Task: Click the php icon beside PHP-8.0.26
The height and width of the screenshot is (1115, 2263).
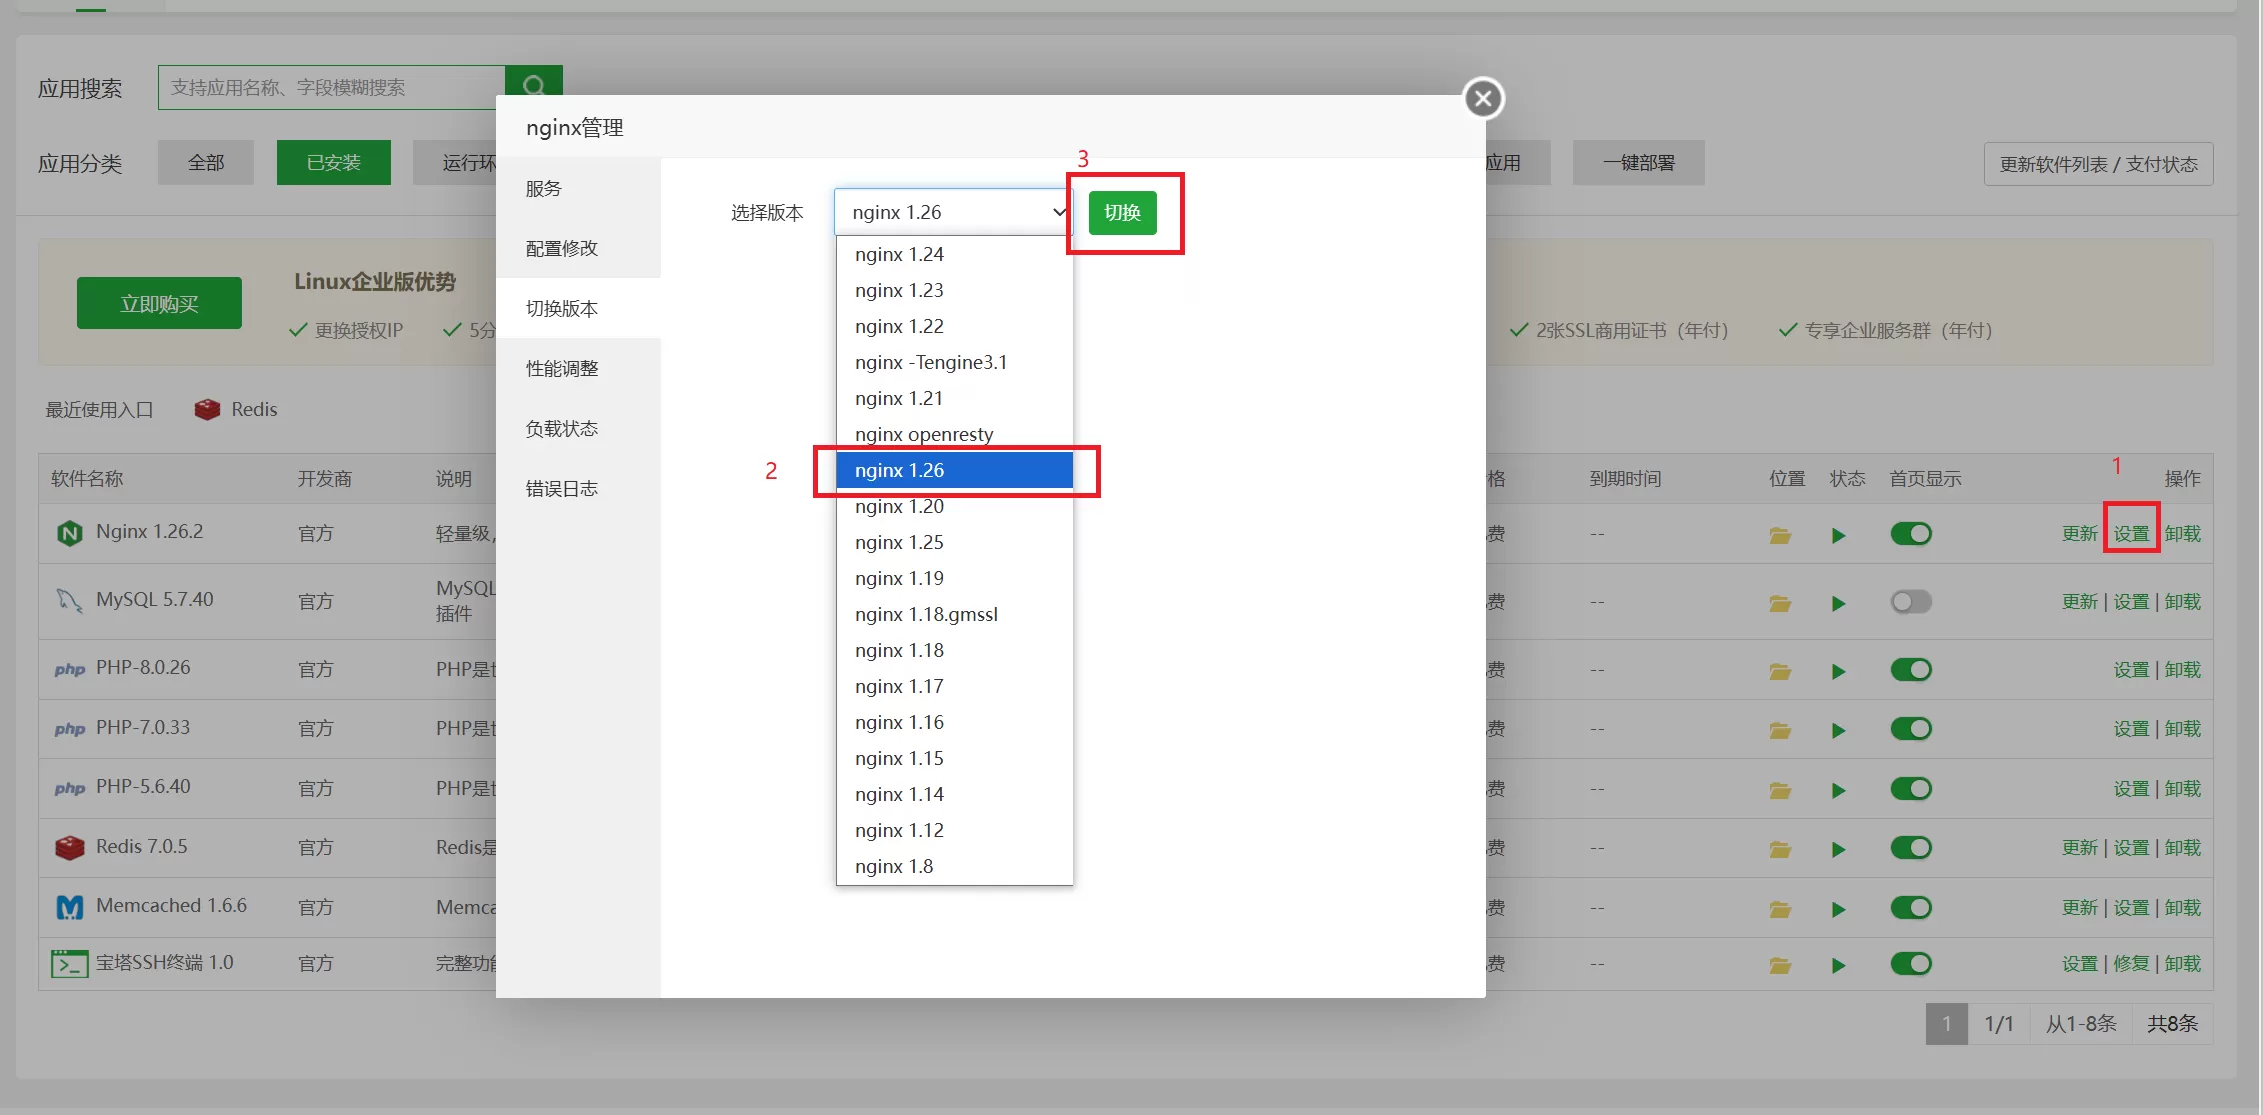Action: pos(69,669)
